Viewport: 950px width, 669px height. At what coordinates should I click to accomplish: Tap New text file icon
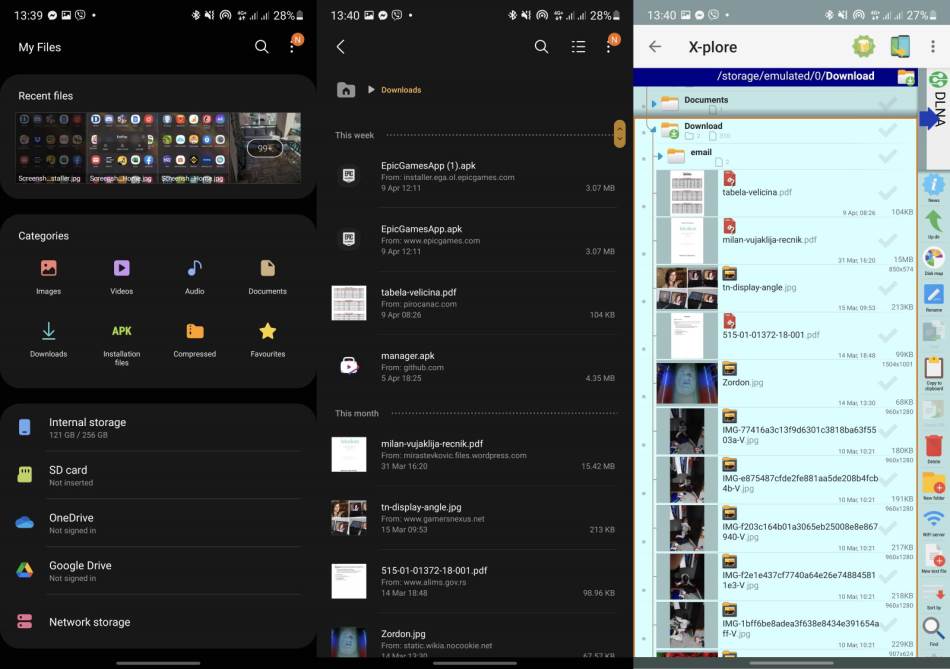click(934, 559)
